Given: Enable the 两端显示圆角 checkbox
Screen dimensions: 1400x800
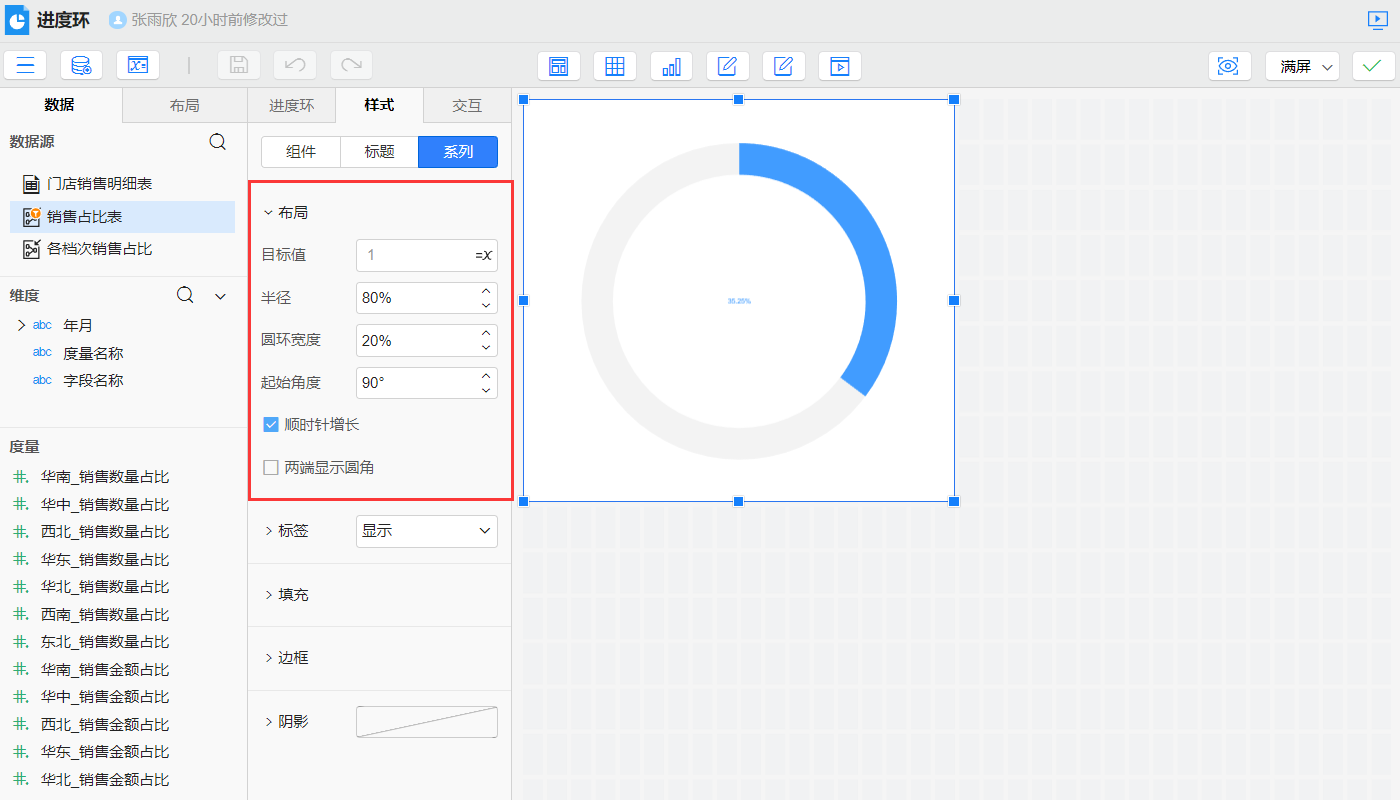Looking at the screenshot, I should (270, 468).
